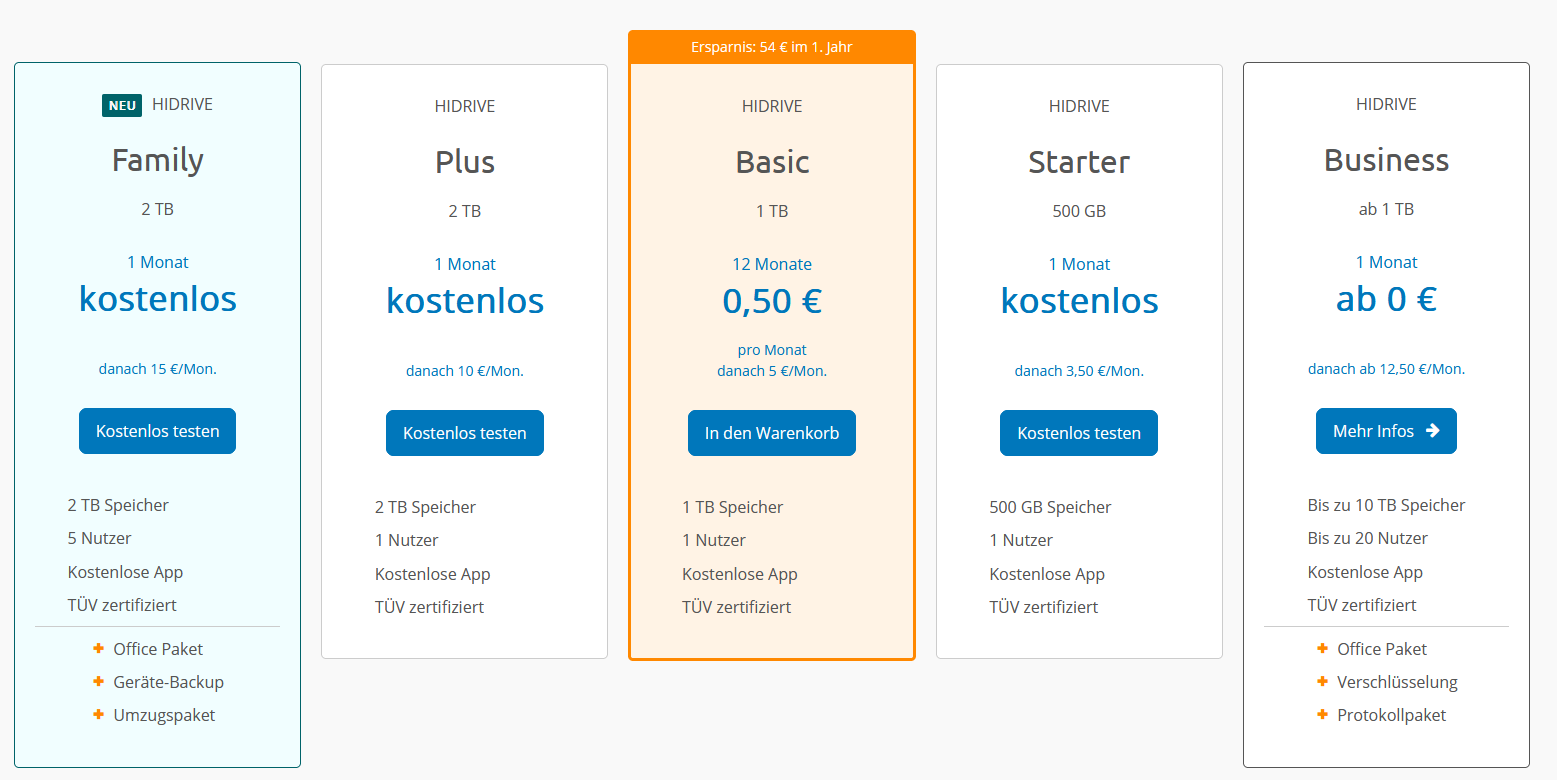Viewport: 1557px width, 780px height.
Task: Click the plus icon next to Umzugspaket
Action: [98, 715]
